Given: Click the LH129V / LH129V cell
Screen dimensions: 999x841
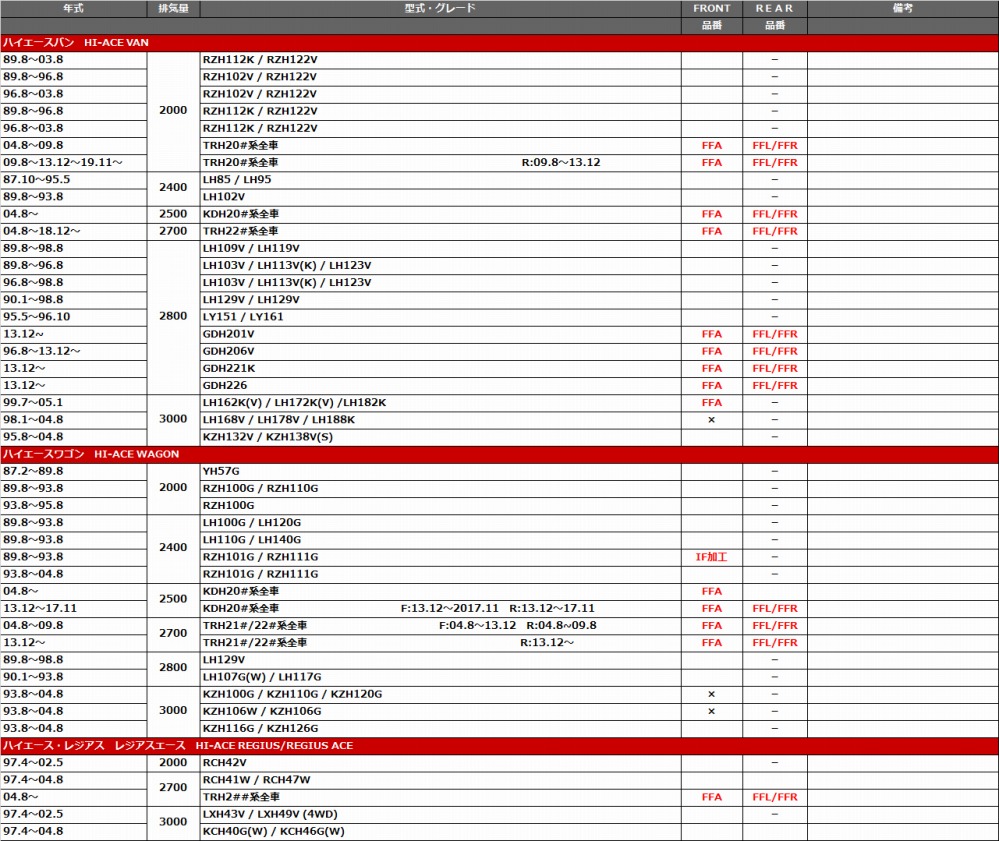Looking at the screenshot, I should [x=440, y=299].
